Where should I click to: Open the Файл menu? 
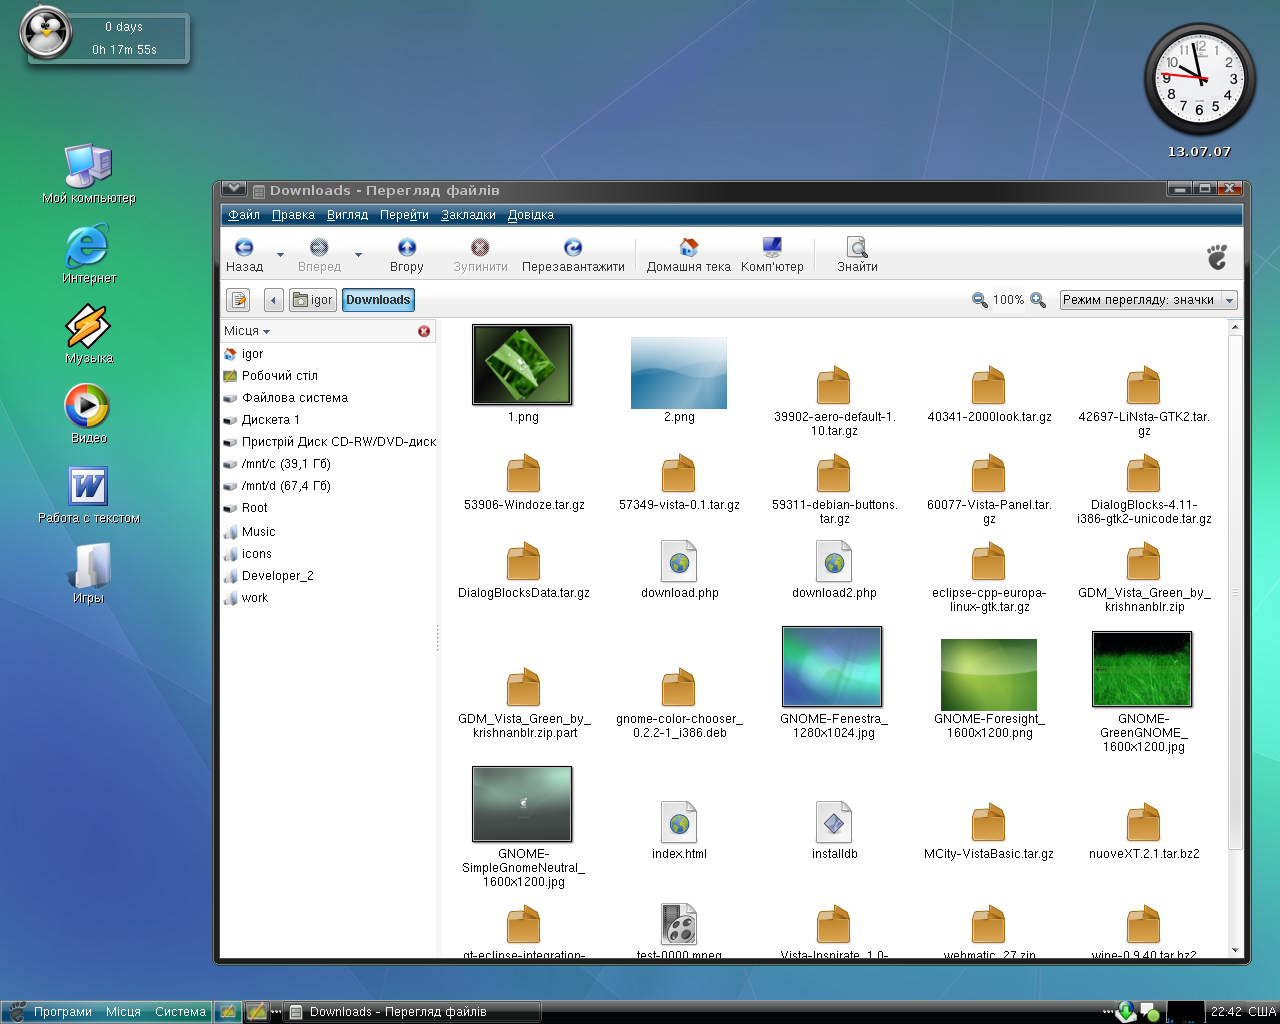click(x=244, y=215)
